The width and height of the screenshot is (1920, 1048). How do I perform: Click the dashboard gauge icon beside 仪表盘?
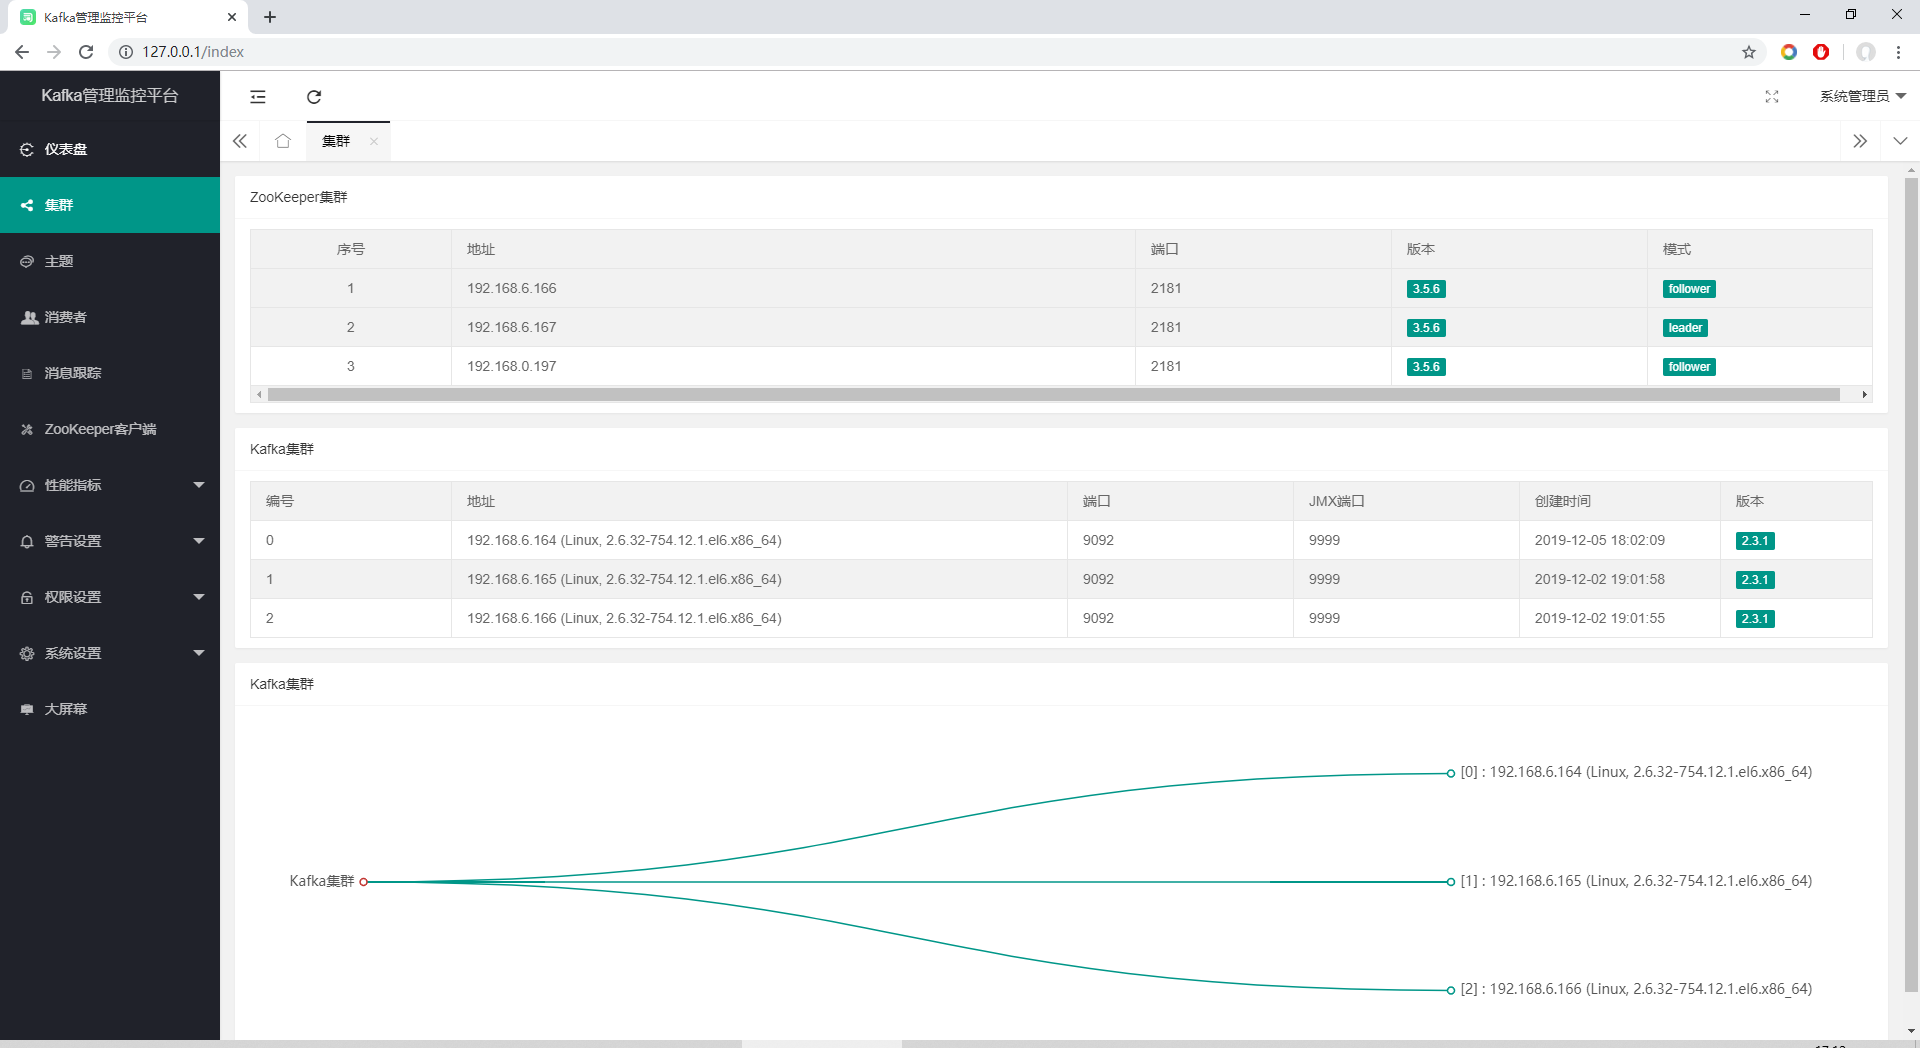click(x=27, y=149)
